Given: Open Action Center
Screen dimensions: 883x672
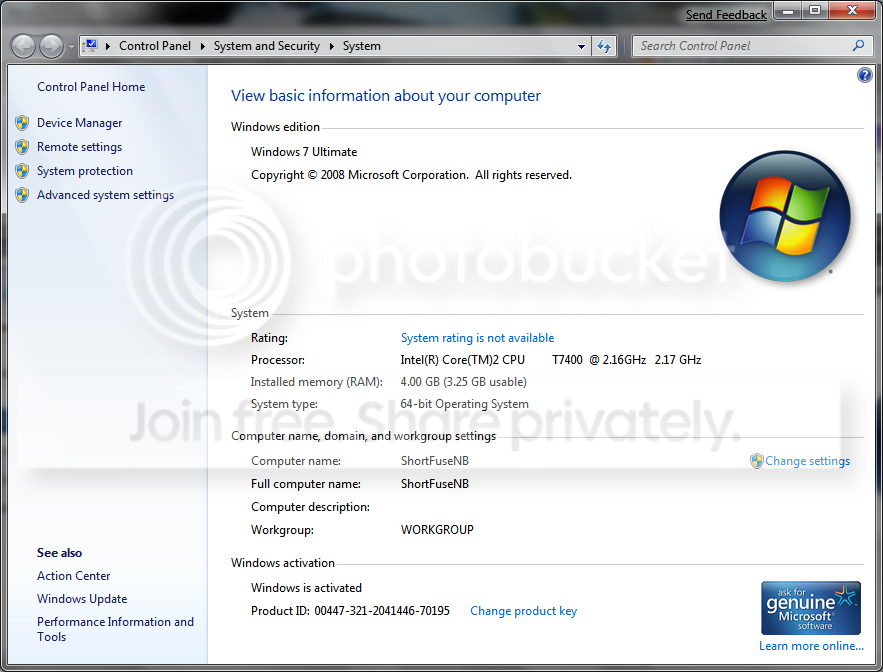Looking at the screenshot, I should point(74,576).
